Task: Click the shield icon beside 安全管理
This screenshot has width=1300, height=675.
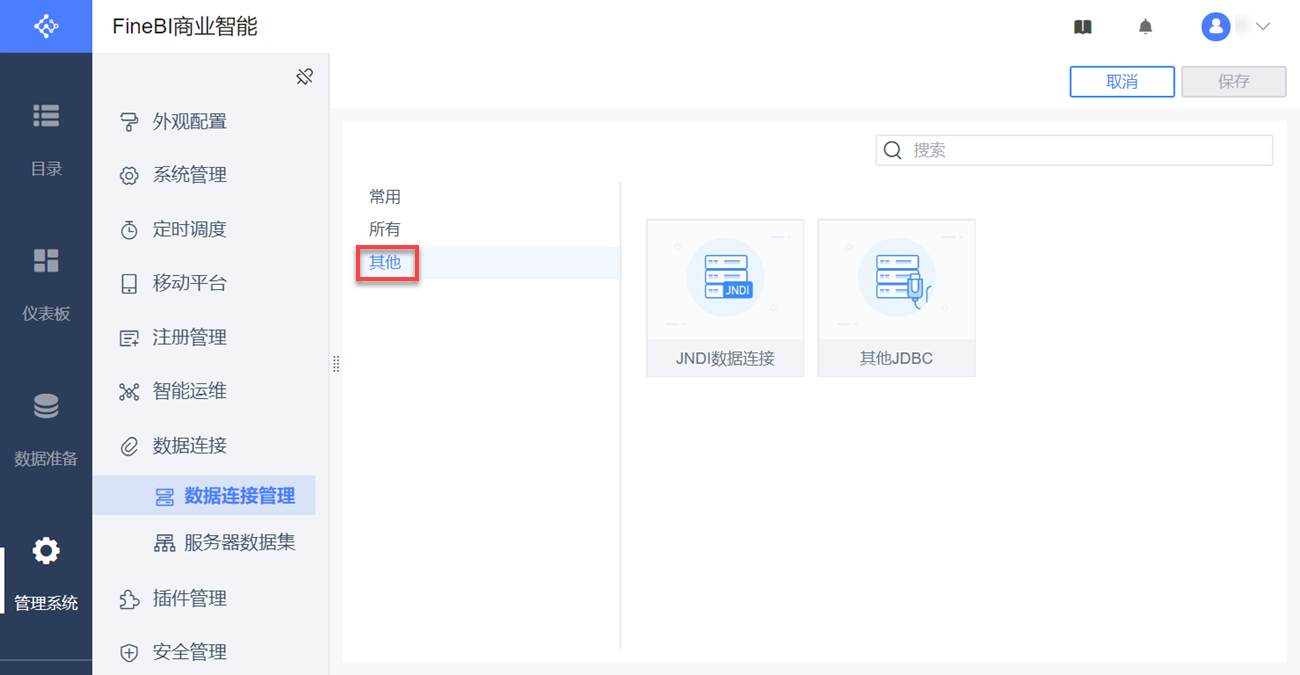Action: pyautogui.click(x=129, y=653)
